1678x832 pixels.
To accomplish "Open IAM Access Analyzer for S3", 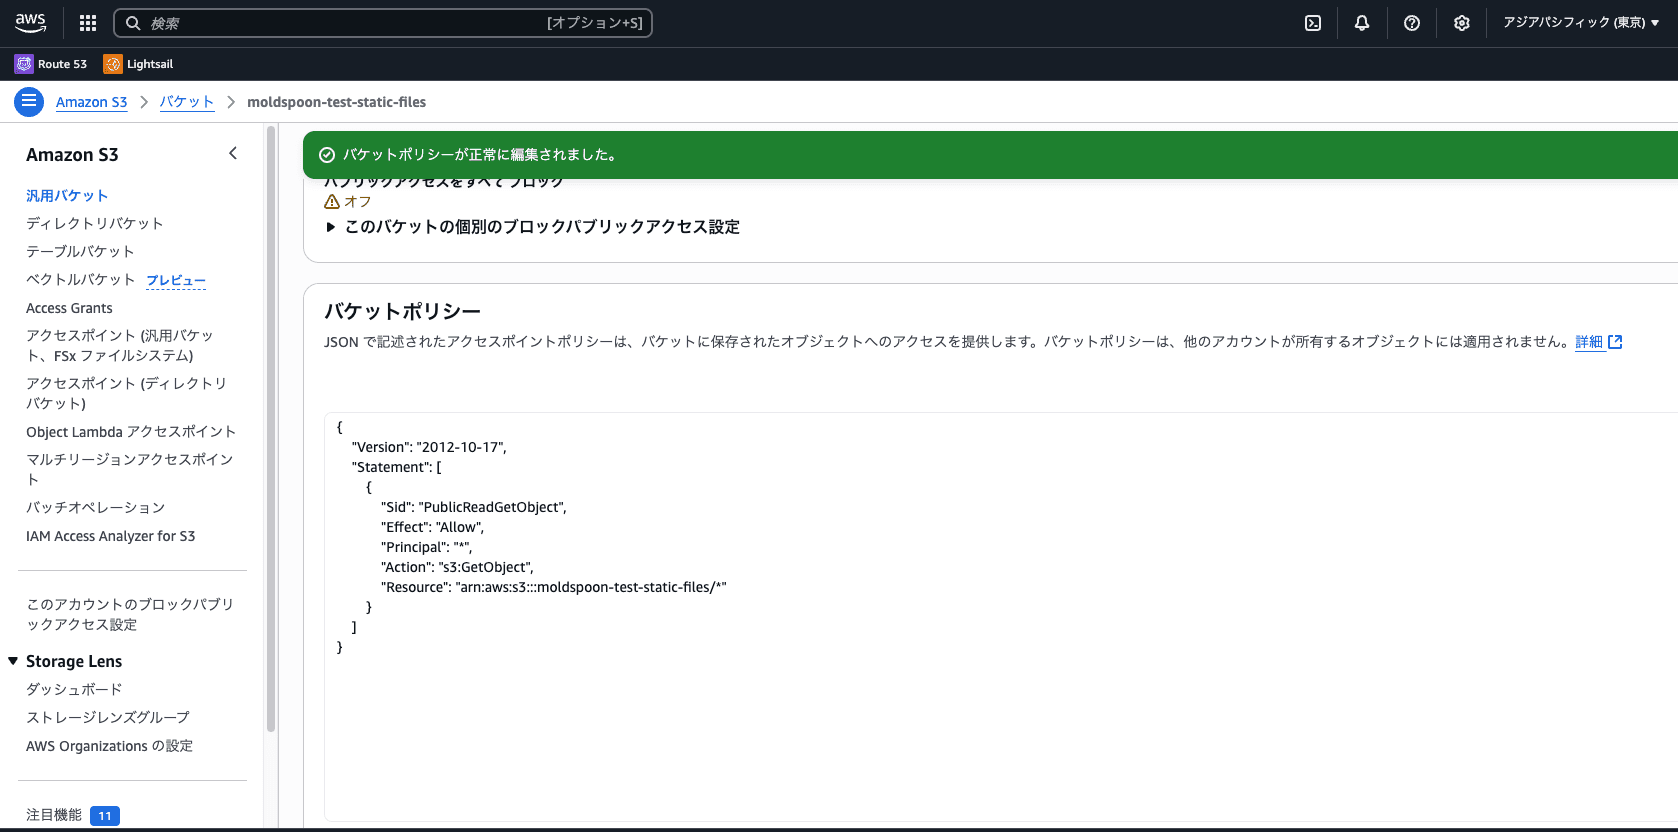I will coord(111,536).
